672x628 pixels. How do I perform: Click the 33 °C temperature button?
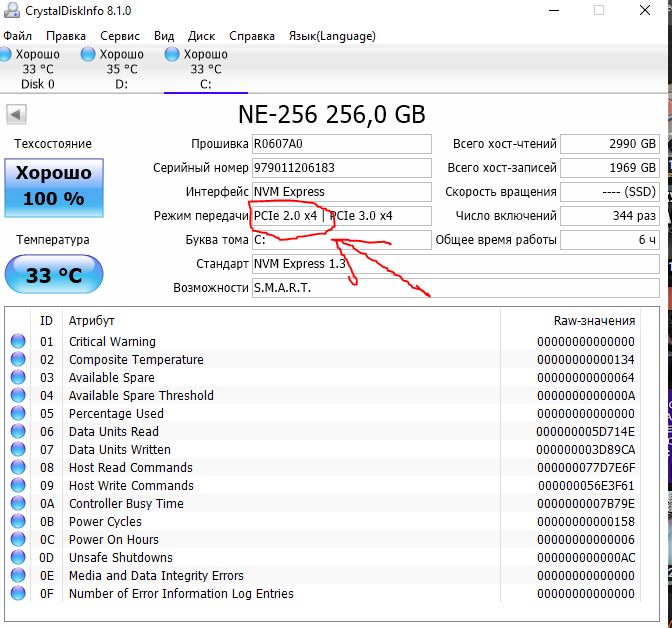(x=53, y=275)
